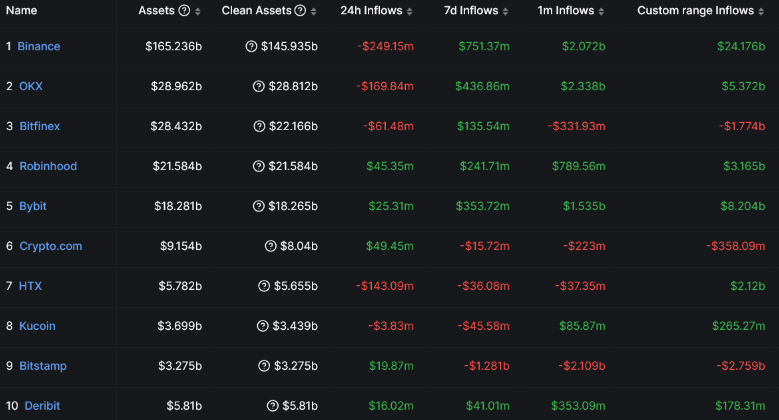The height and width of the screenshot is (420, 779).
Task: Open the Kucoin exchange link
Action: pyautogui.click(x=37, y=326)
